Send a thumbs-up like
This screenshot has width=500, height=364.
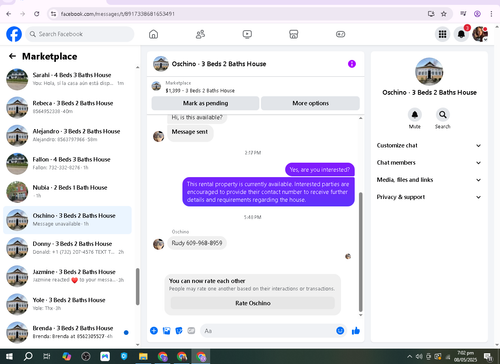(x=356, y=330)
